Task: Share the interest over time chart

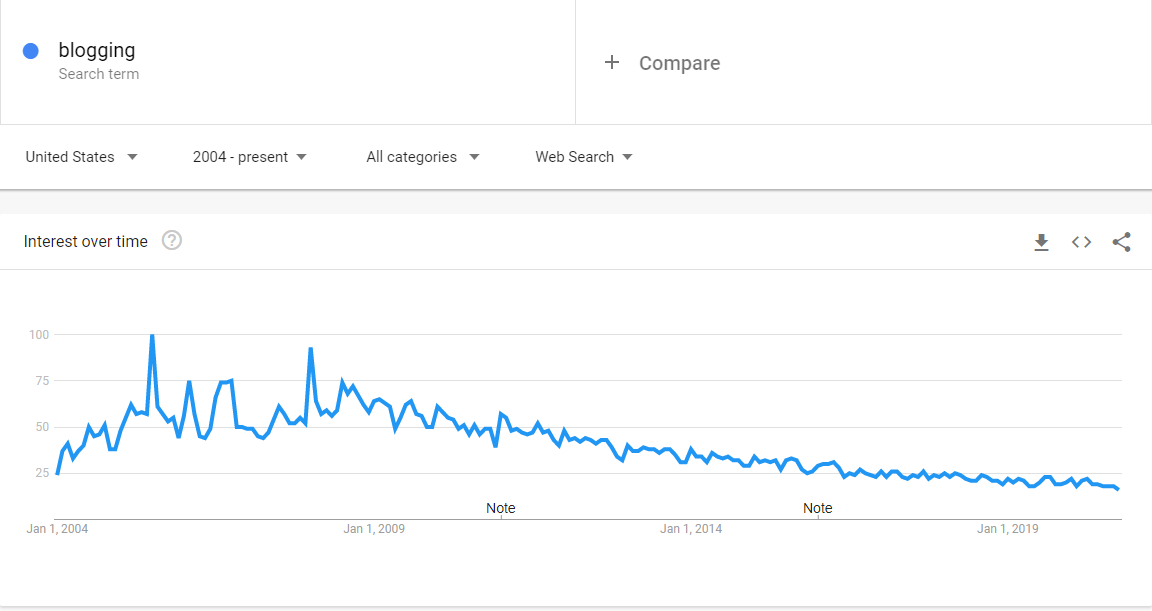Action: tap(1121, 242)
